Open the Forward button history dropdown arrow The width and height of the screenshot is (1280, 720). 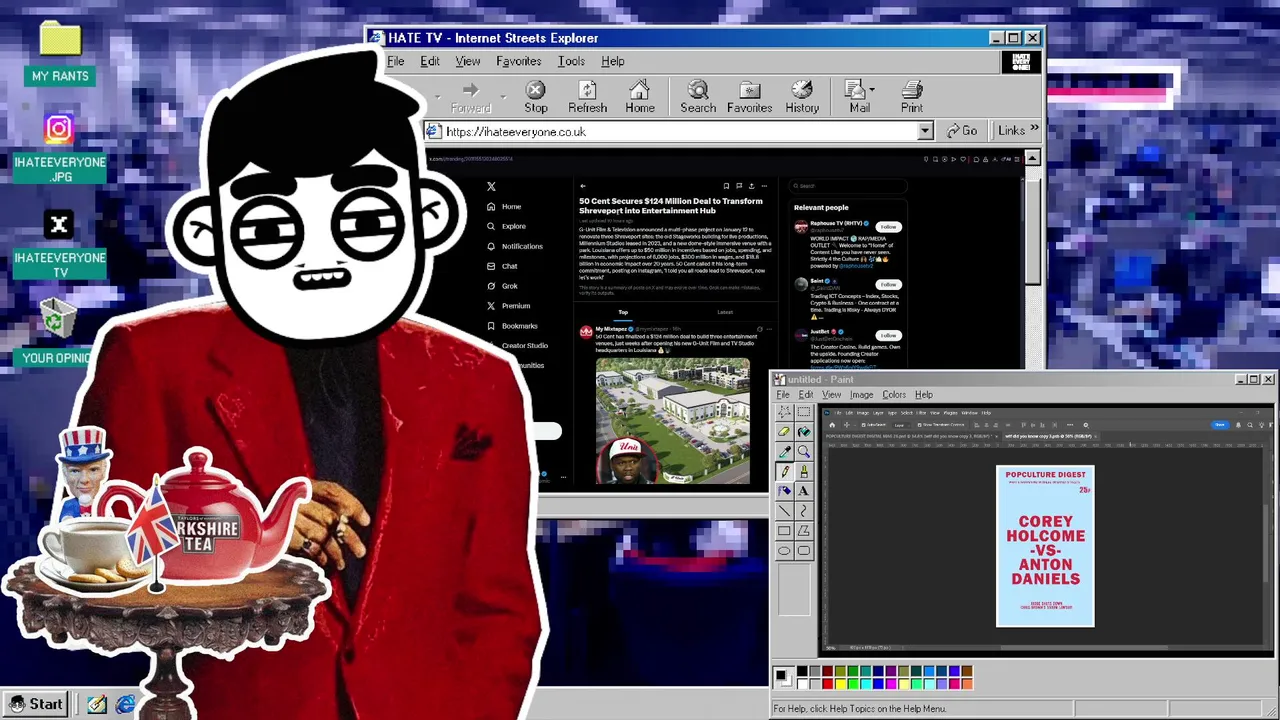pyautogui.click(x=503, y=97)
